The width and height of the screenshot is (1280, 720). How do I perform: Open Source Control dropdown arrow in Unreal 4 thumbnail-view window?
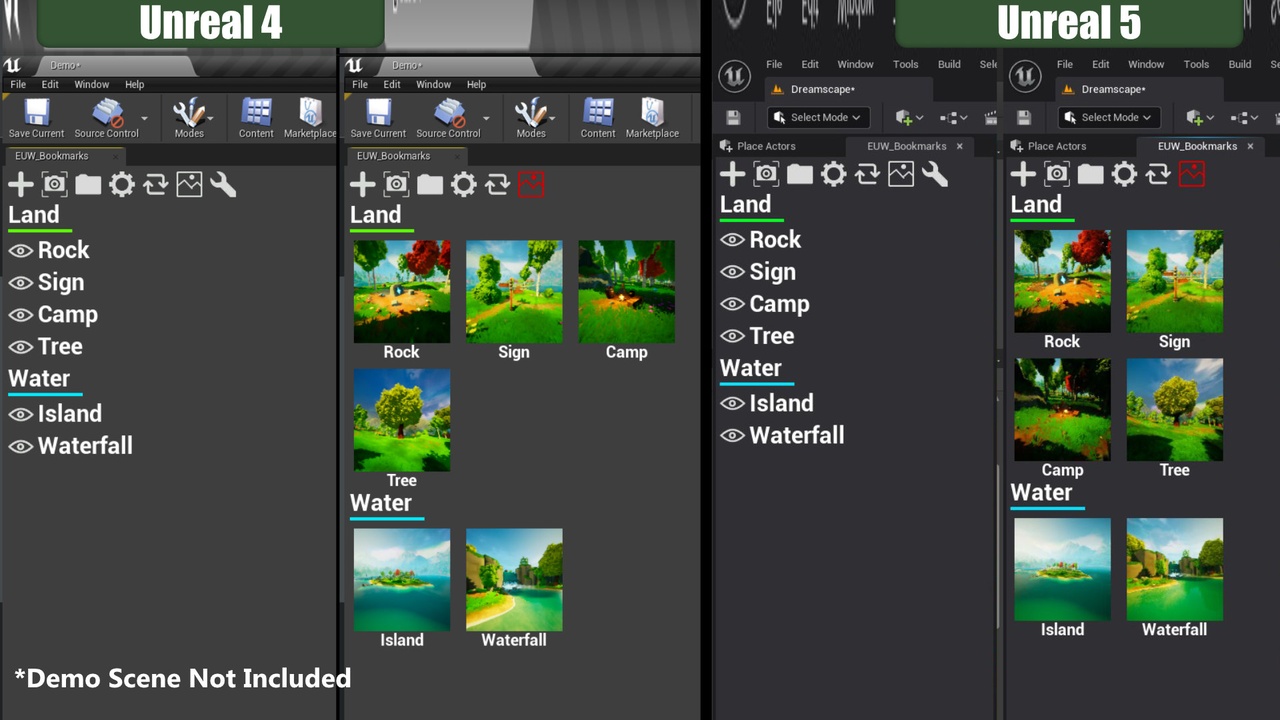click(486, 118)
